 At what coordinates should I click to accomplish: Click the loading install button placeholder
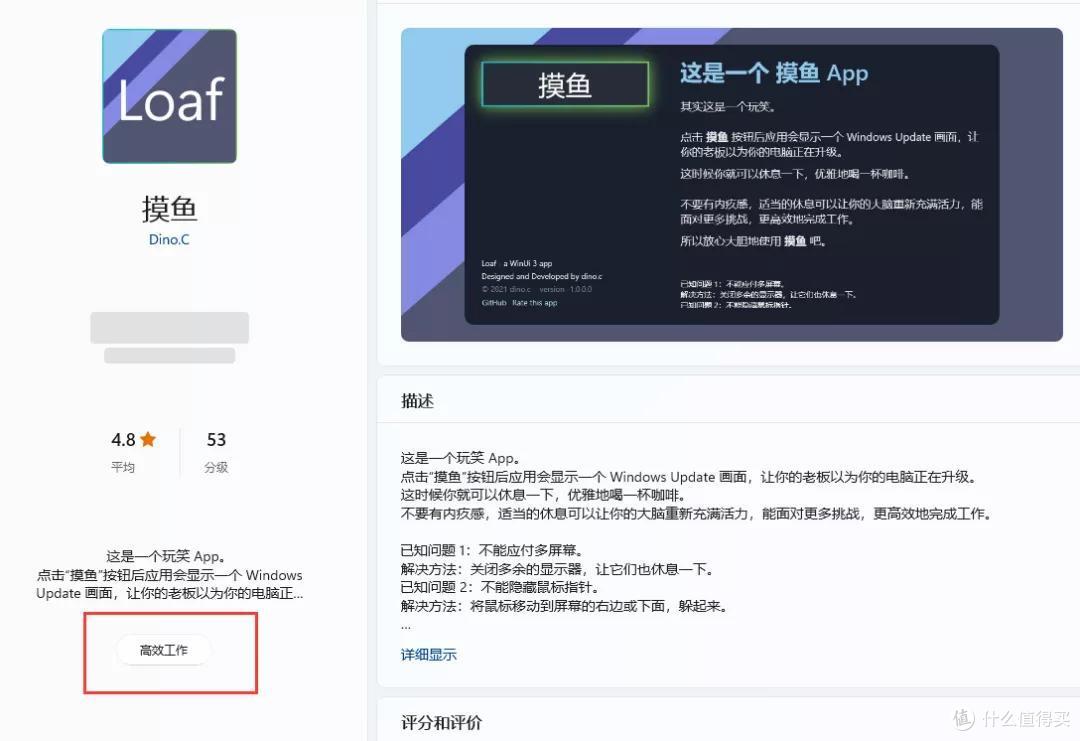pyautogui.click(x=169, y=328)
